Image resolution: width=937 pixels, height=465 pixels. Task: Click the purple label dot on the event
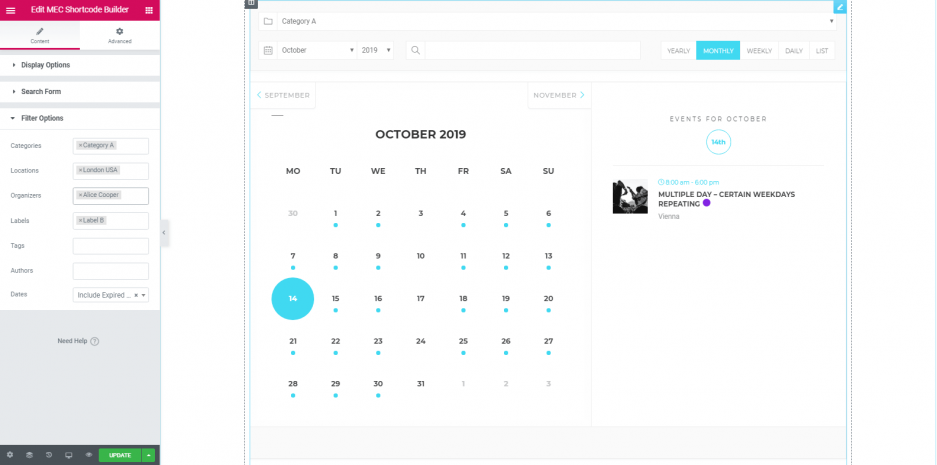706,203
